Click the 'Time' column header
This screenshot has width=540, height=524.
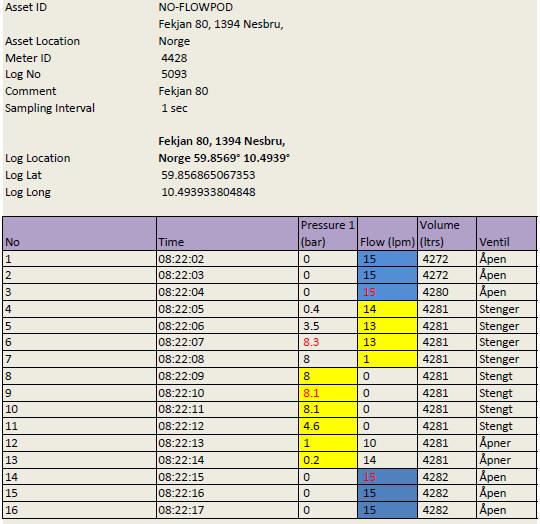point(227,234)
